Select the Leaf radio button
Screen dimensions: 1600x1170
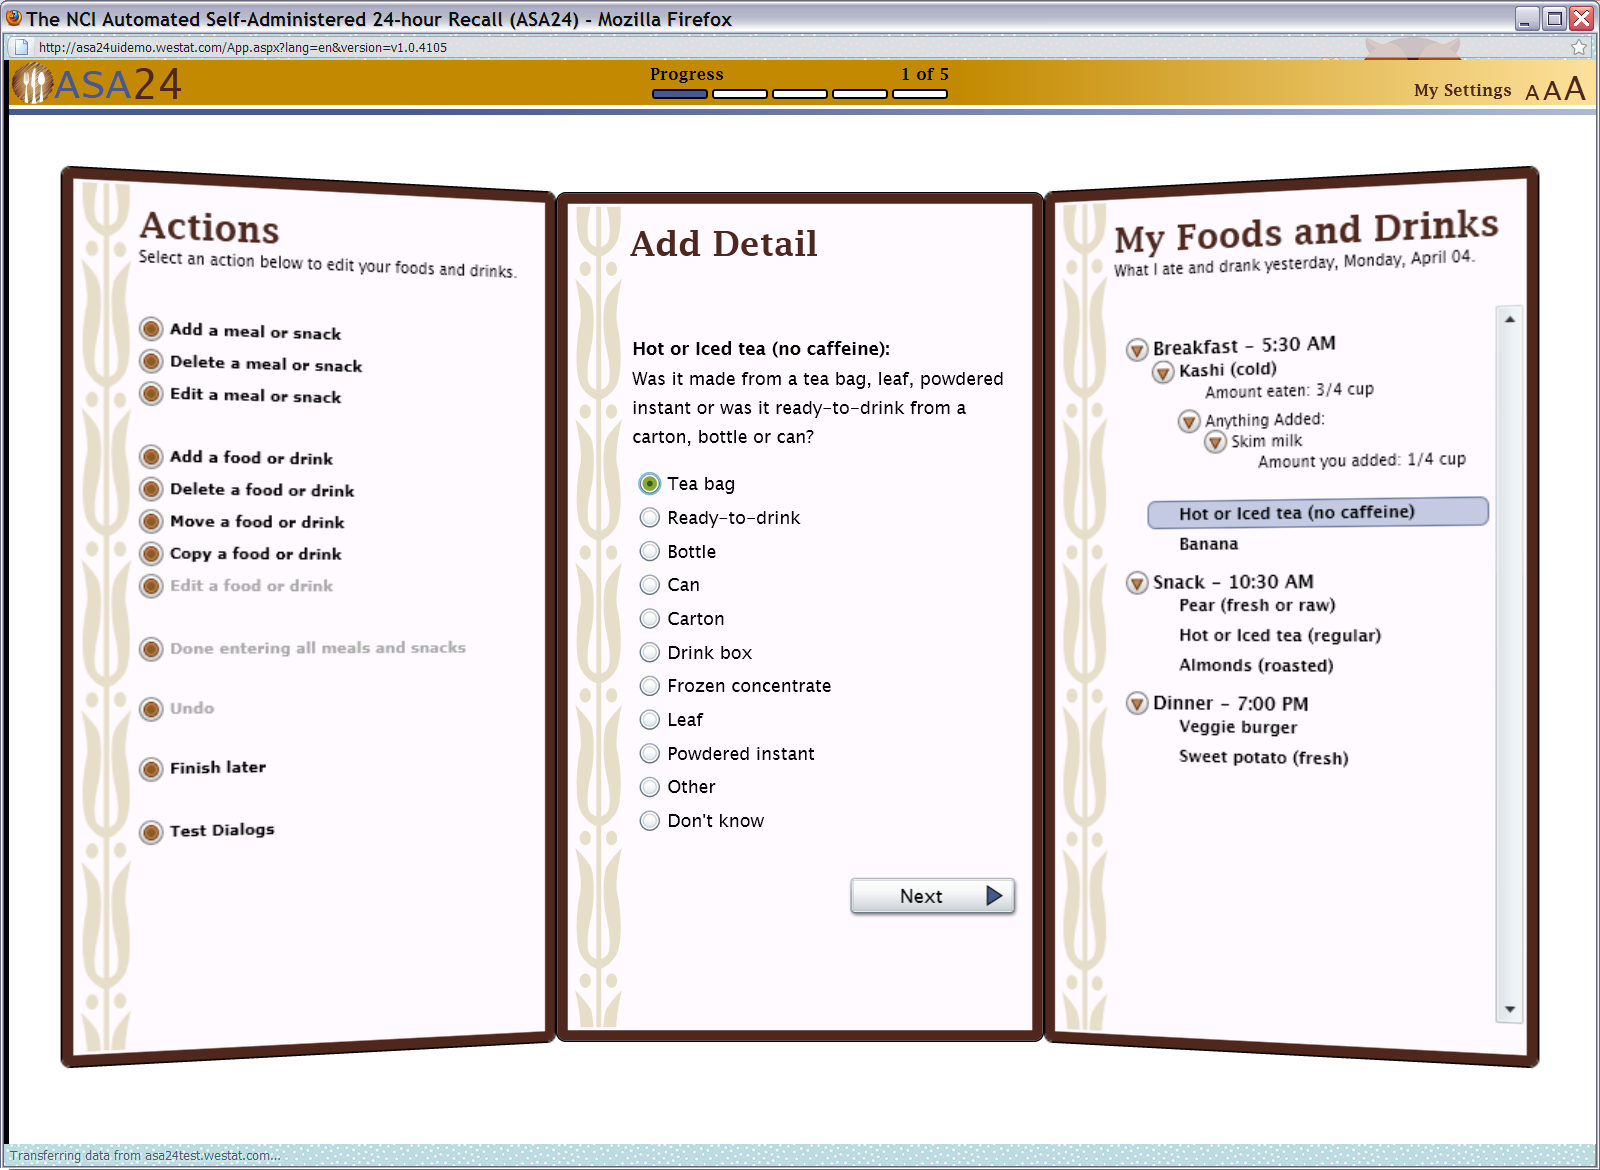650,720
